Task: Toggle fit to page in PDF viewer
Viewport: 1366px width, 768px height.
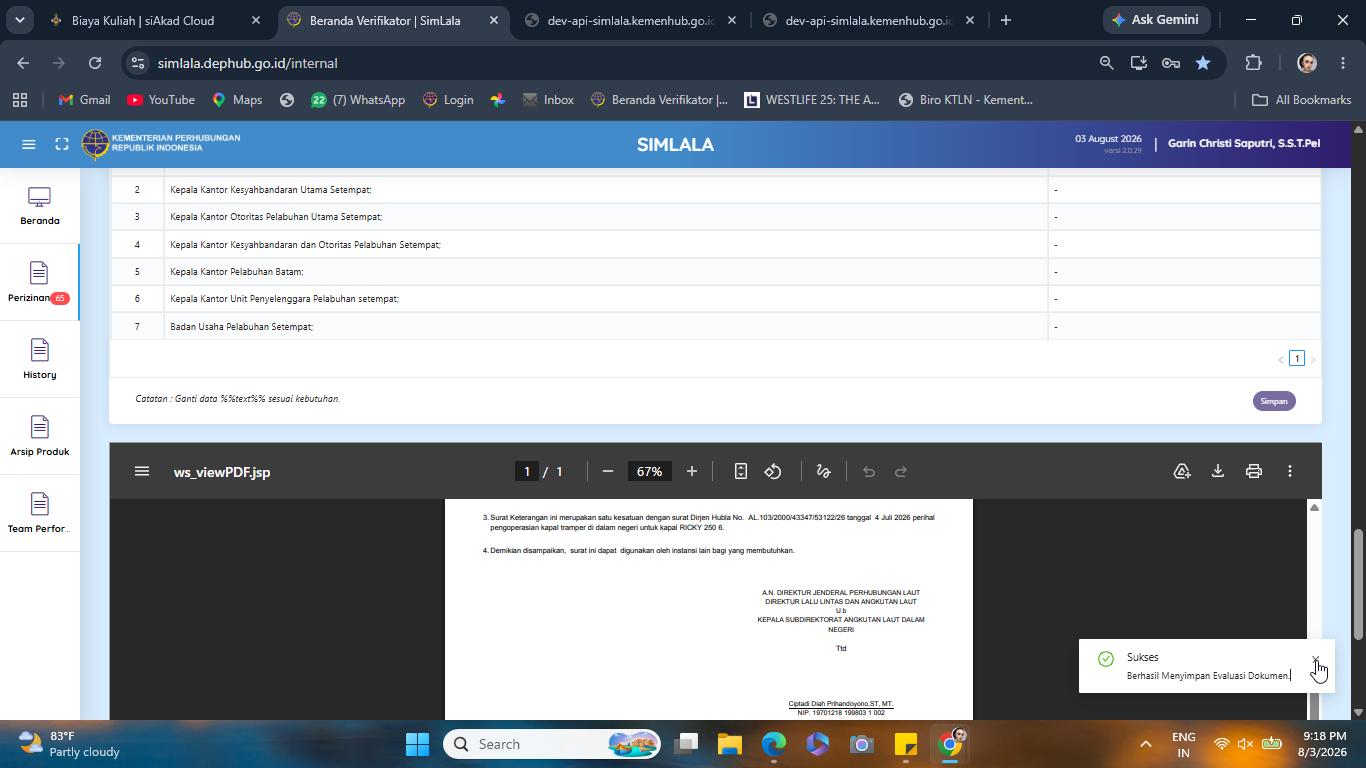Action: click(741, 471)
